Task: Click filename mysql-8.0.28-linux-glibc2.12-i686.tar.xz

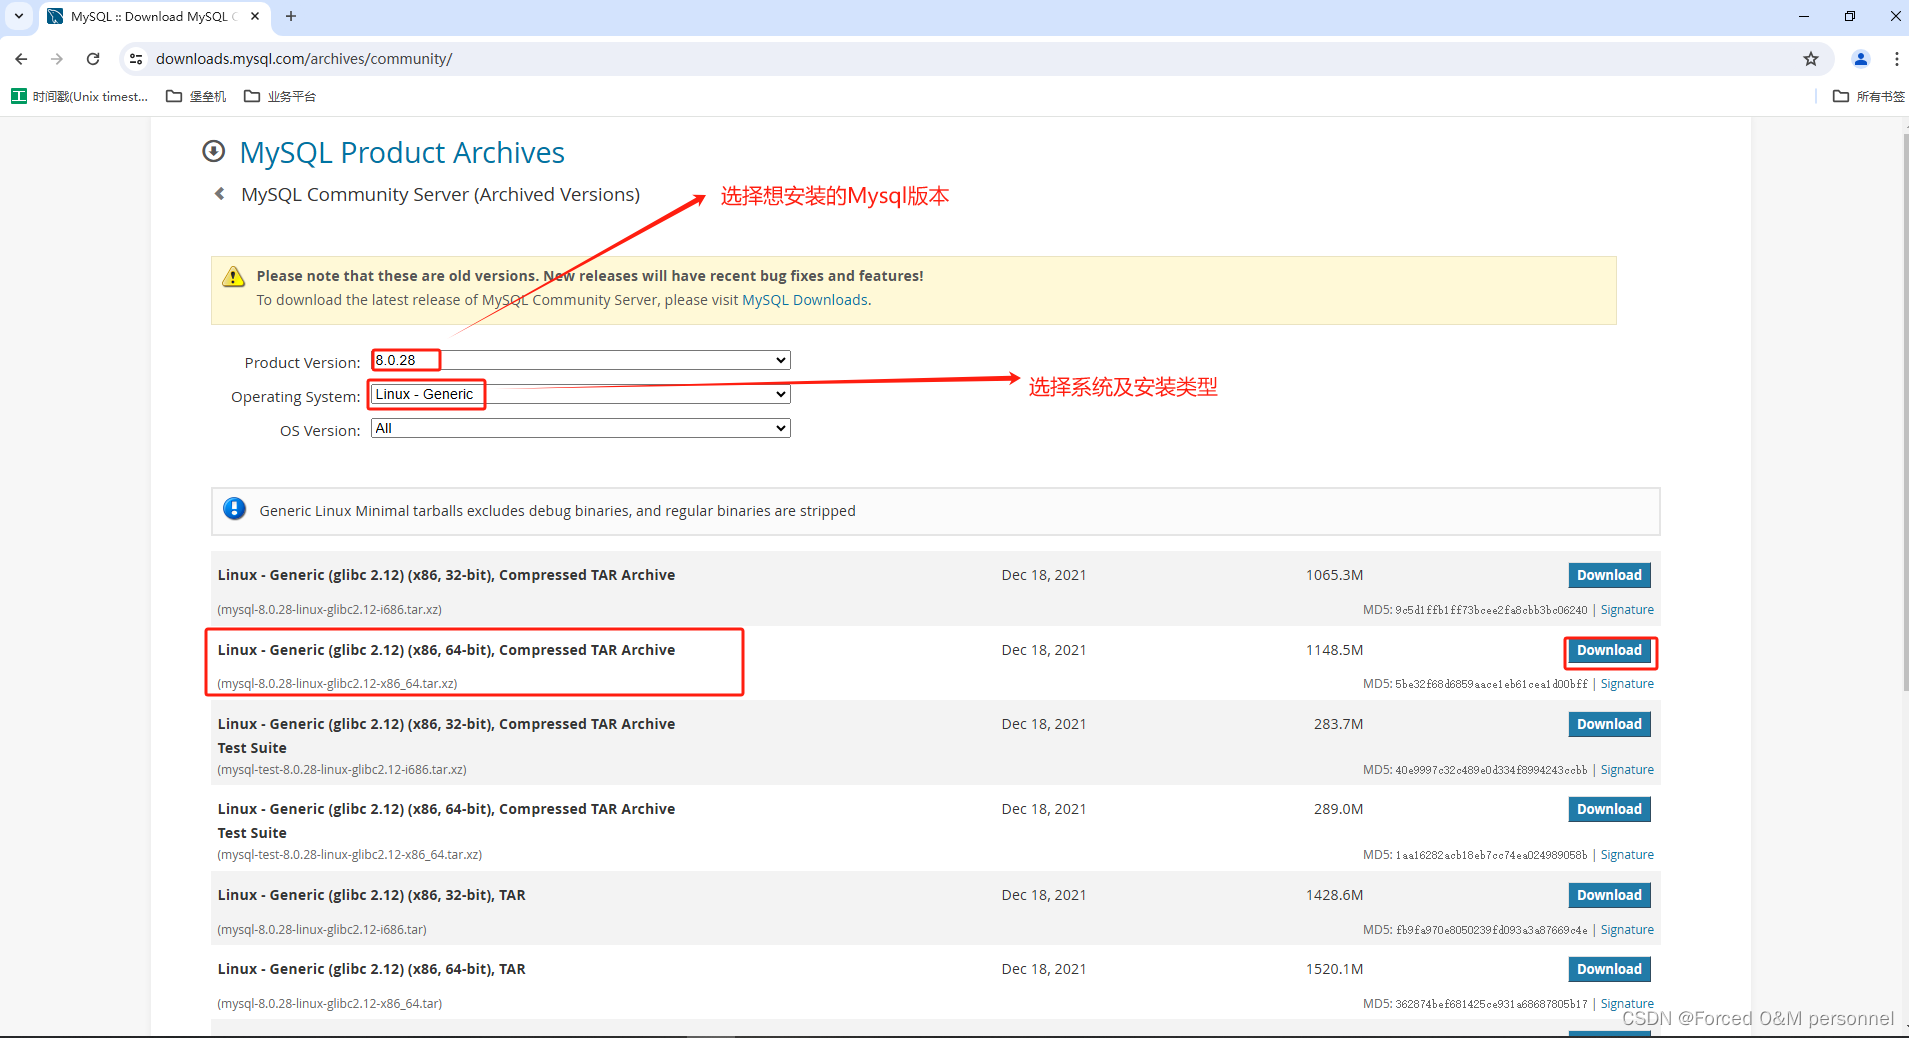Action: tap(329, 610)
